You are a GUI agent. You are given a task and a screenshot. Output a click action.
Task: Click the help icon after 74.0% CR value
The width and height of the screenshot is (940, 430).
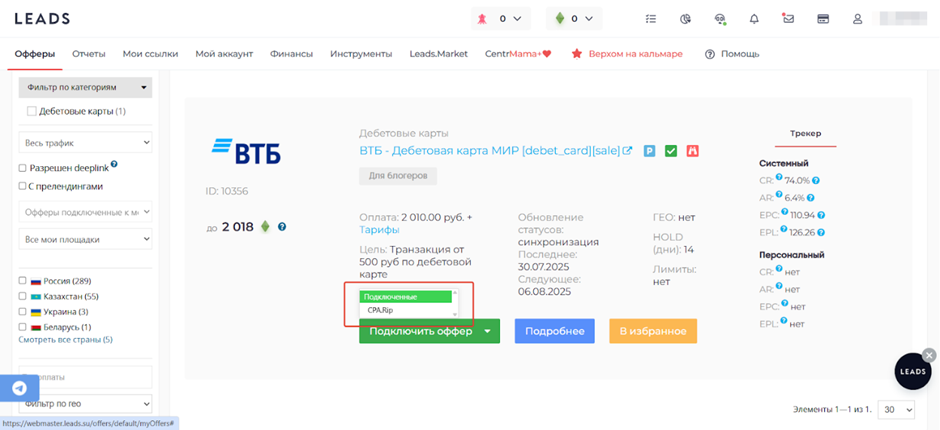coord(816,180)
